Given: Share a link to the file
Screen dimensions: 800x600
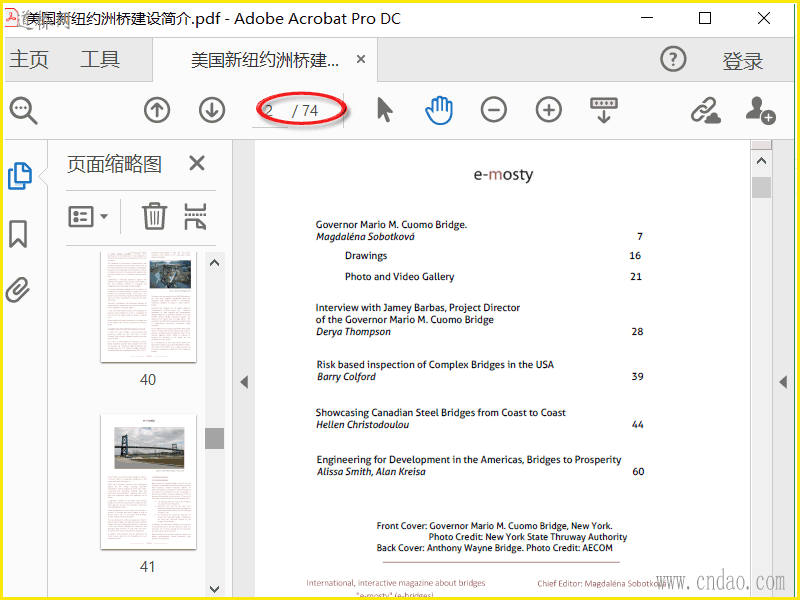Looking at the screenshot, I should [706, 110].
